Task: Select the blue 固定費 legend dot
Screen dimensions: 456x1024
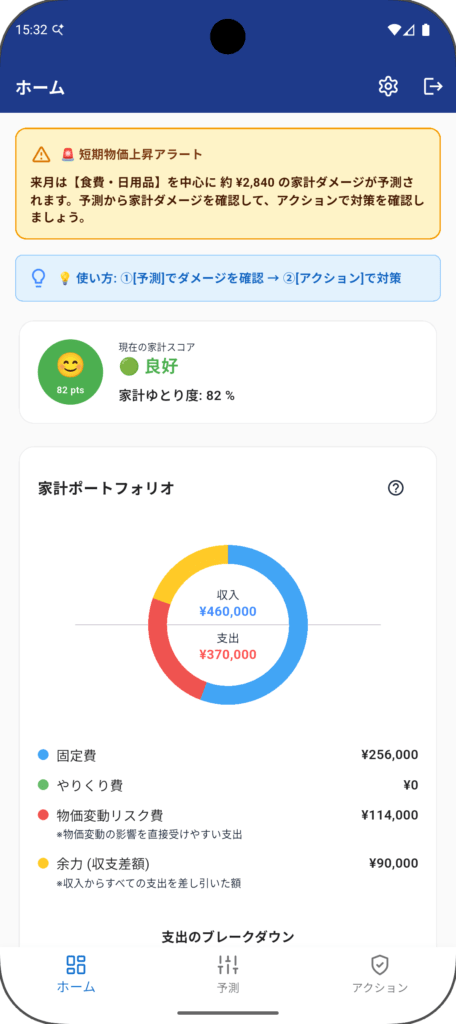Action: coord(44,755)
